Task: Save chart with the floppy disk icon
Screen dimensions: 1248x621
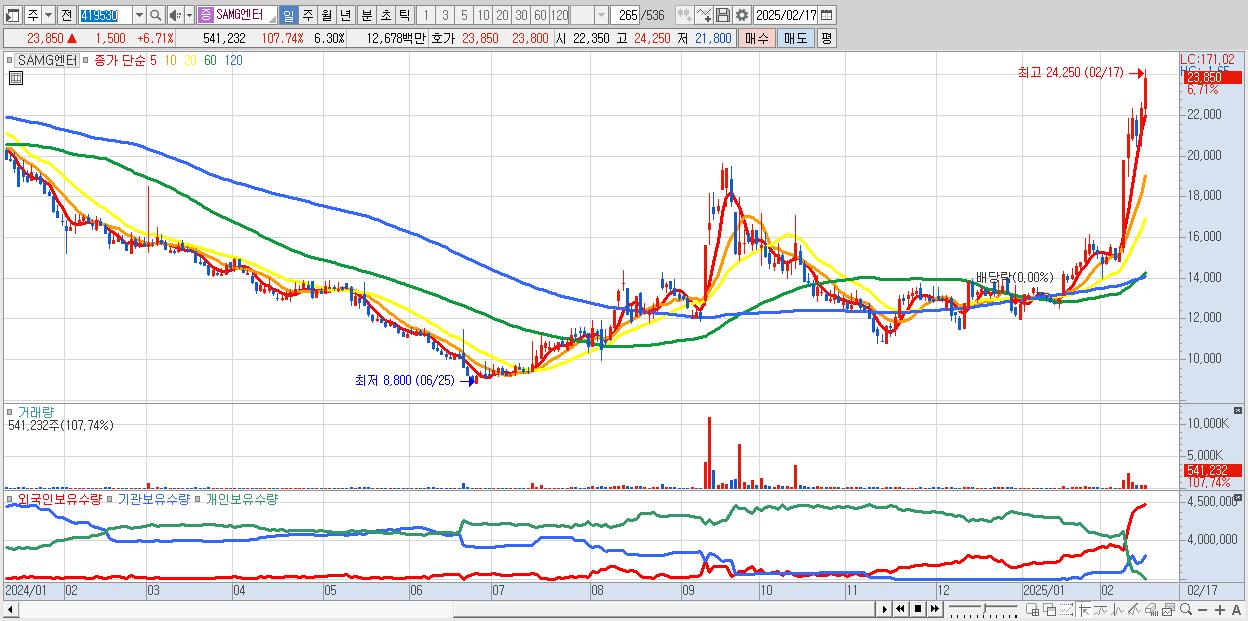Action: 723,15
